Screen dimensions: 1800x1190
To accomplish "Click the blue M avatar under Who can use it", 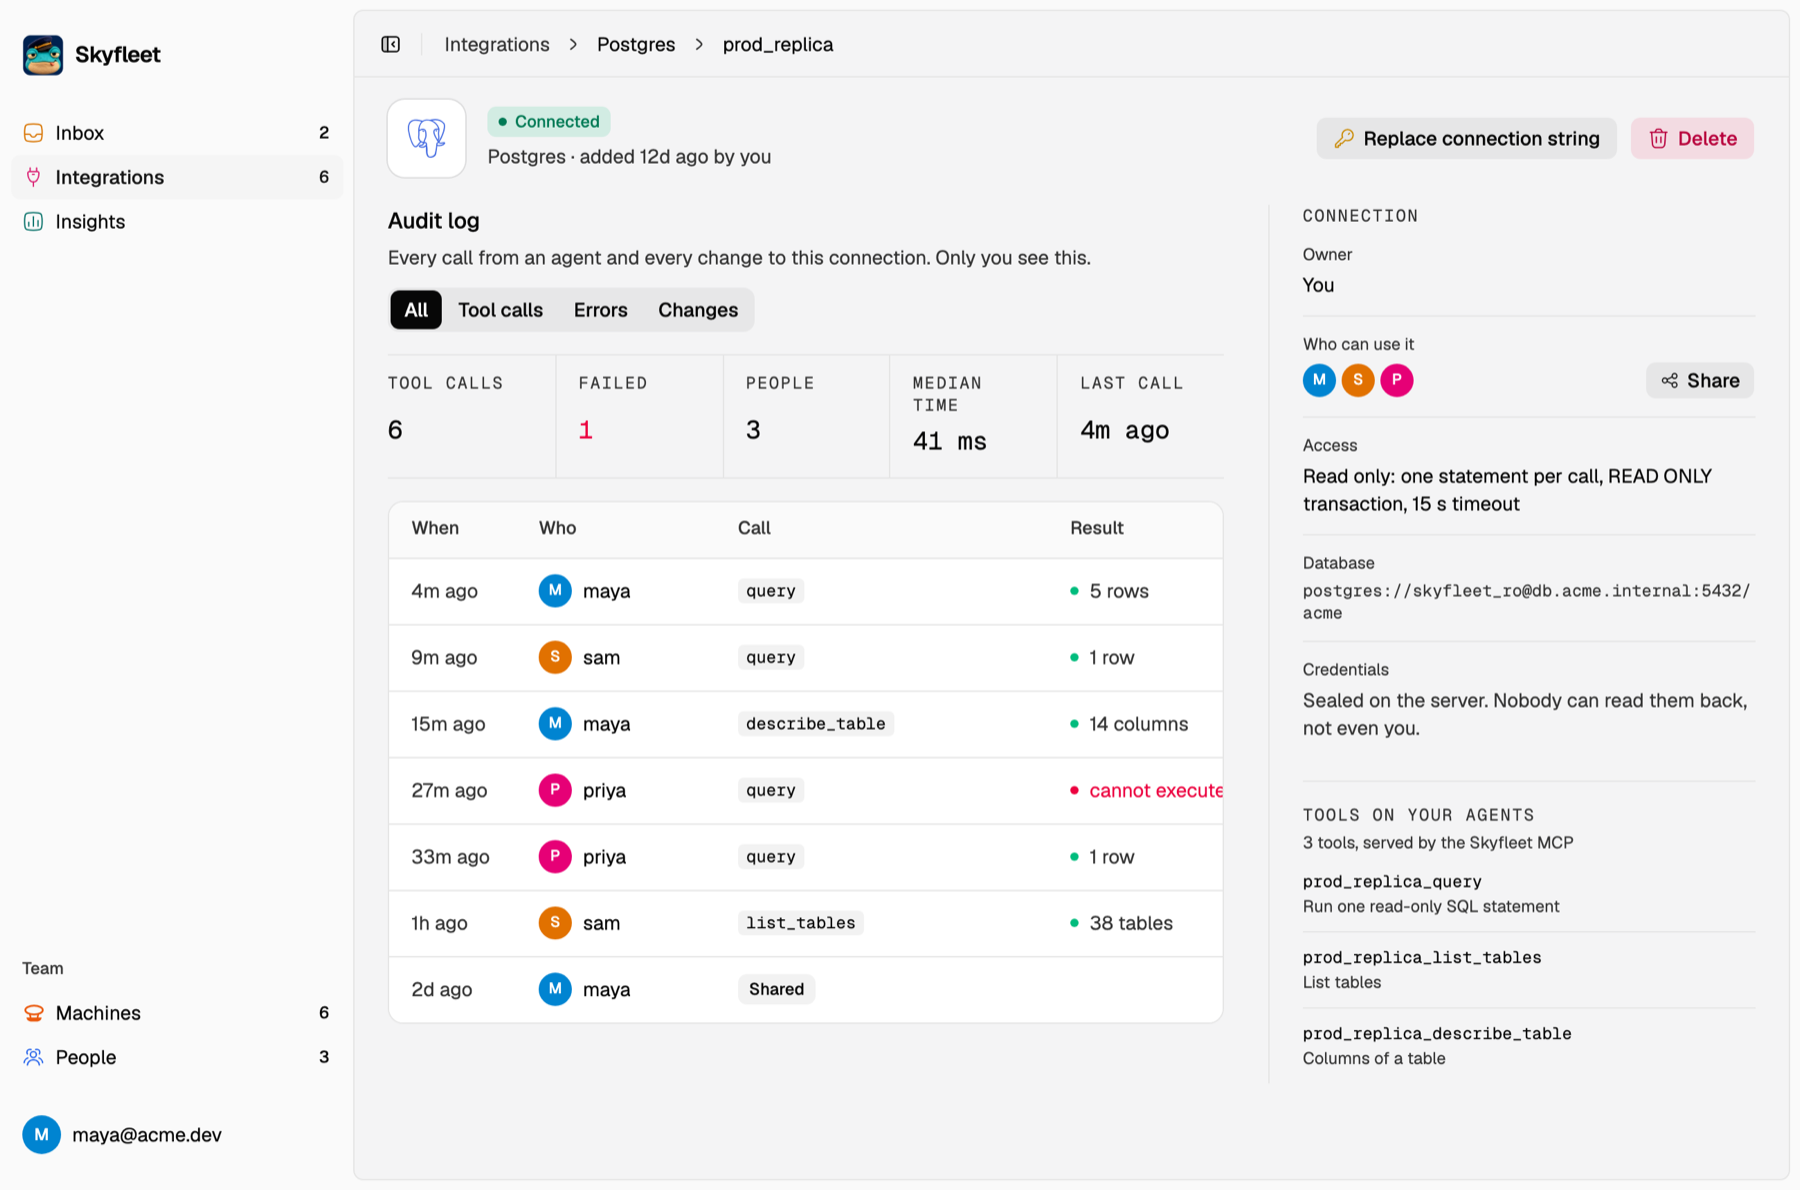I will point(1319,380).
